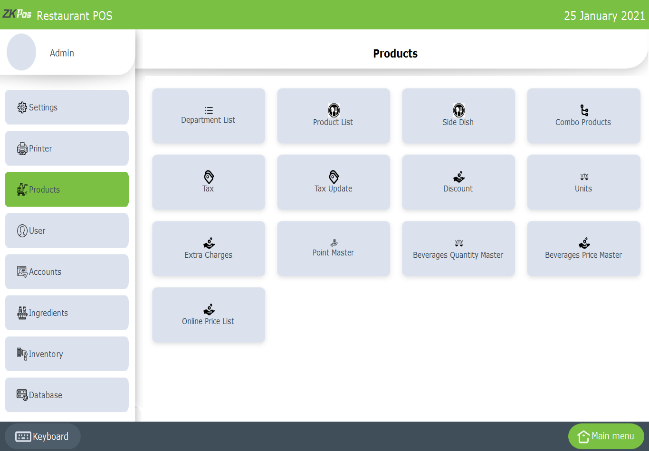Click the Discount hand icon

tap(459, 177)
